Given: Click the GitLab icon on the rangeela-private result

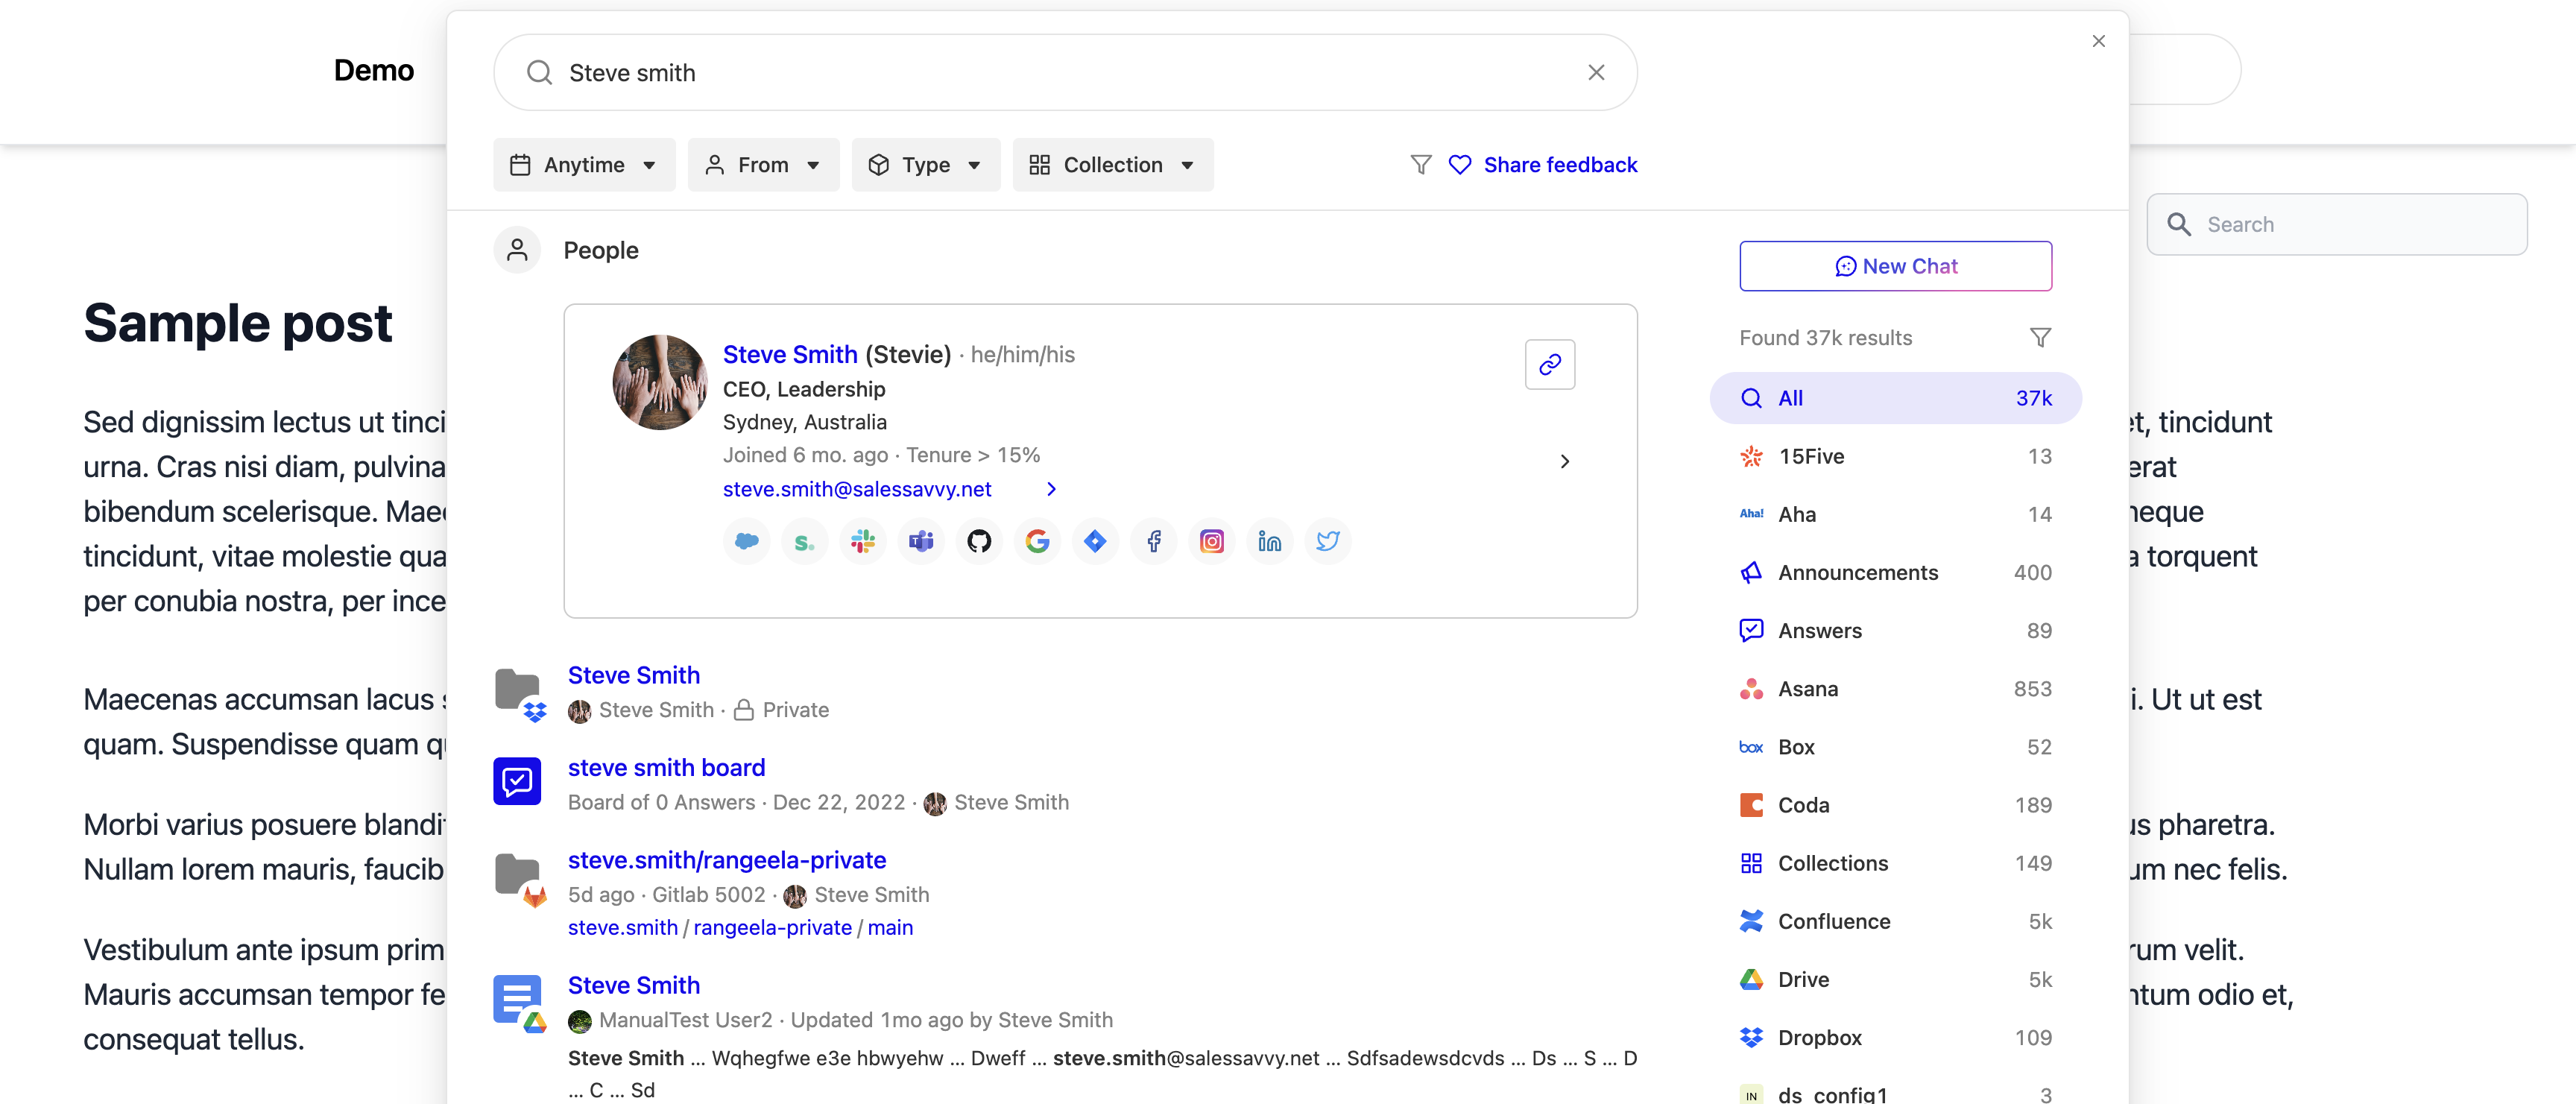Looking at the screenshot, I should pos(534,897).
